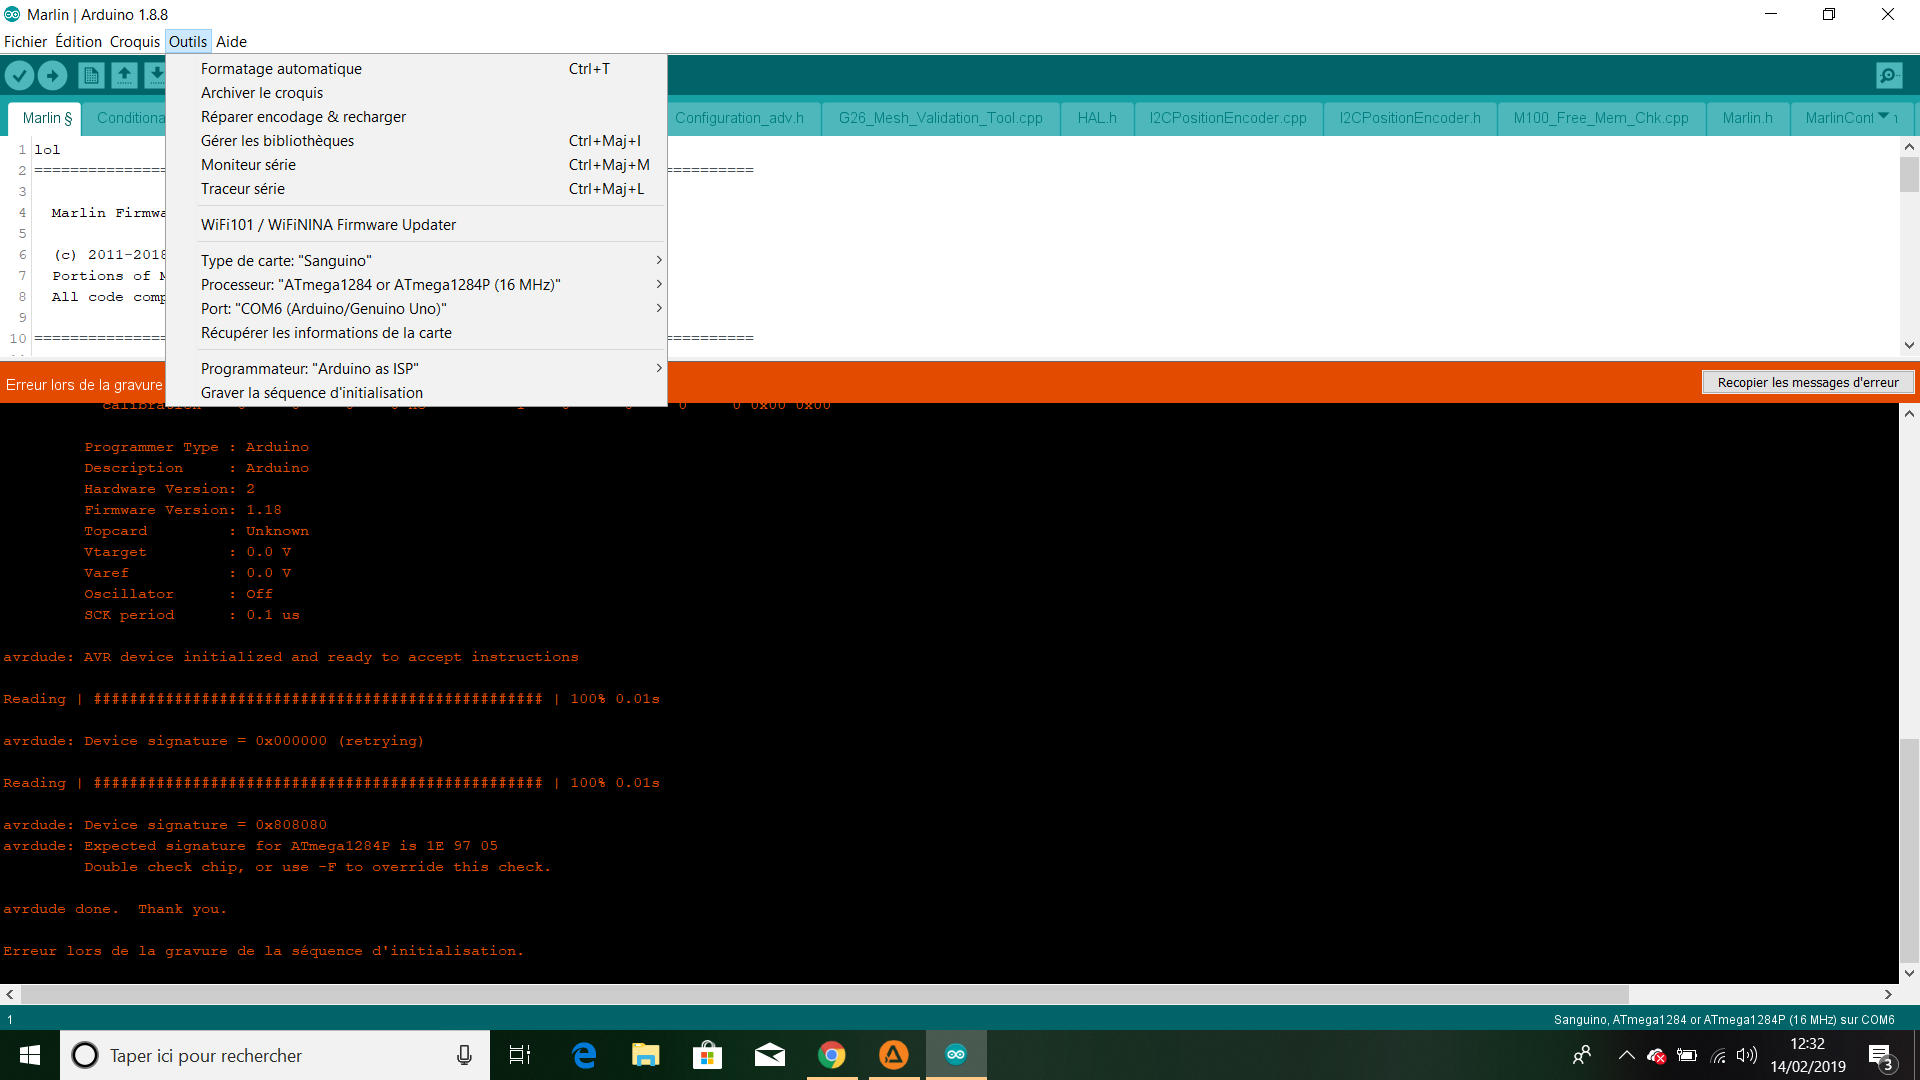Open File Explorer from taskbar

point(646,1055)
